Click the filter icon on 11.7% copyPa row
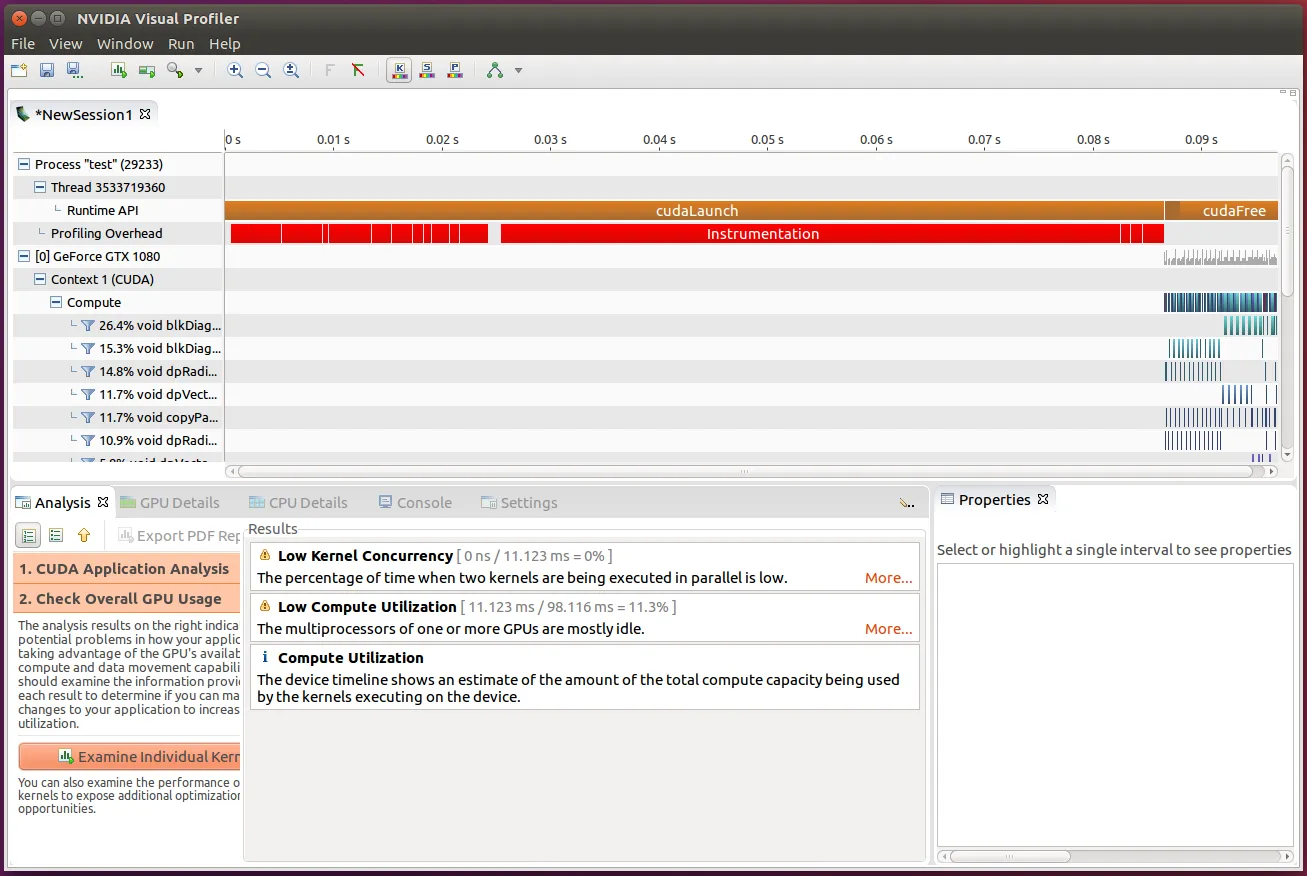 [87, 417]
